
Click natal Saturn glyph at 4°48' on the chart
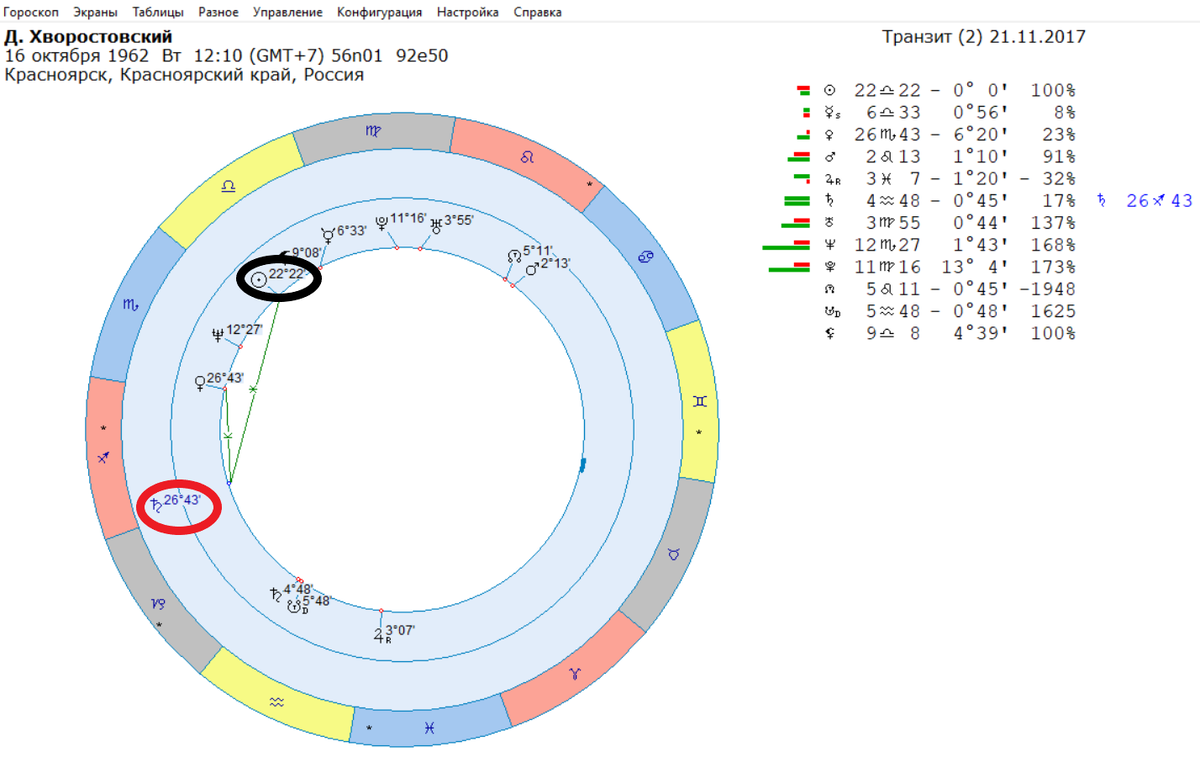[275, 593]
